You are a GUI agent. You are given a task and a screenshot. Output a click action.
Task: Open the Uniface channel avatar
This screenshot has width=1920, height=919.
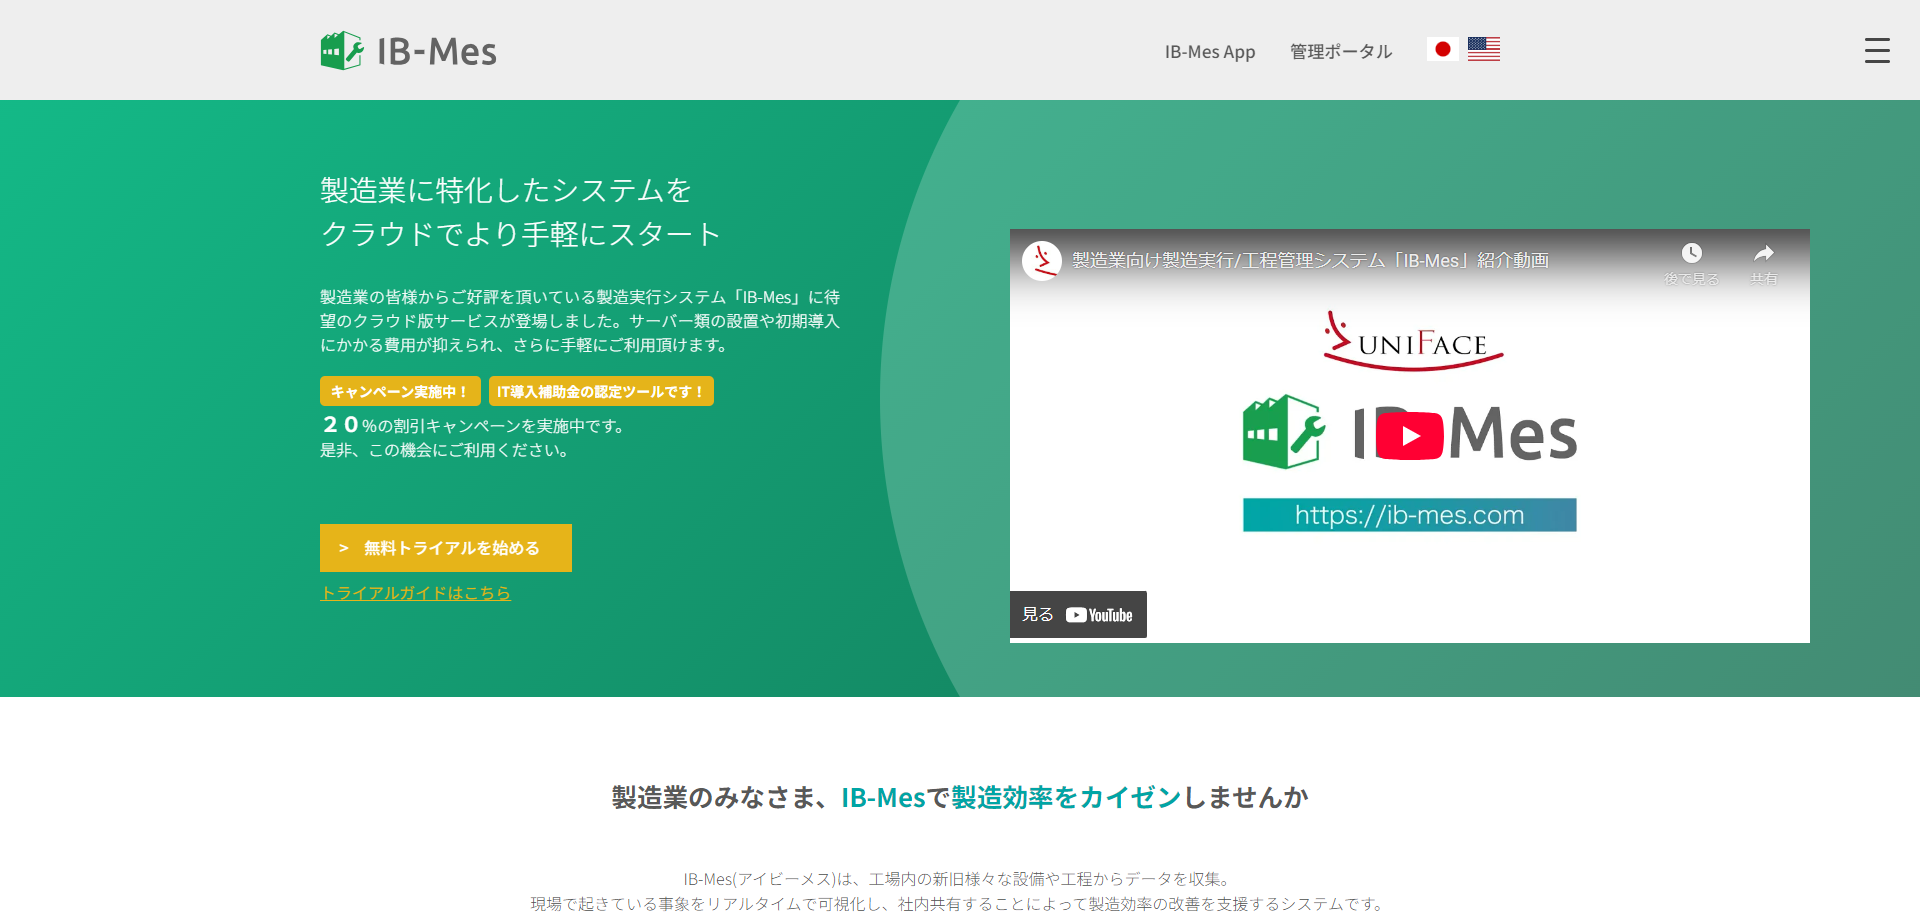point(1042,261)
